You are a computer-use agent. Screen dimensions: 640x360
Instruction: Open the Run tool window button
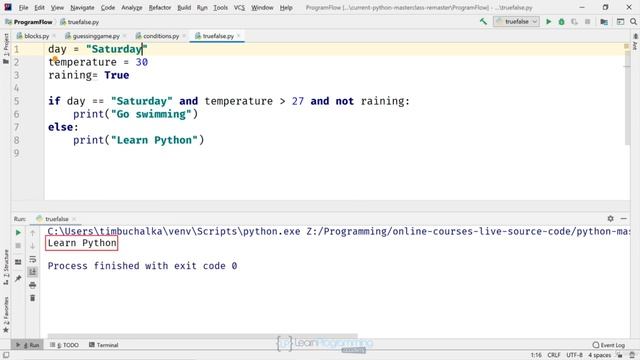click(27, 345)
